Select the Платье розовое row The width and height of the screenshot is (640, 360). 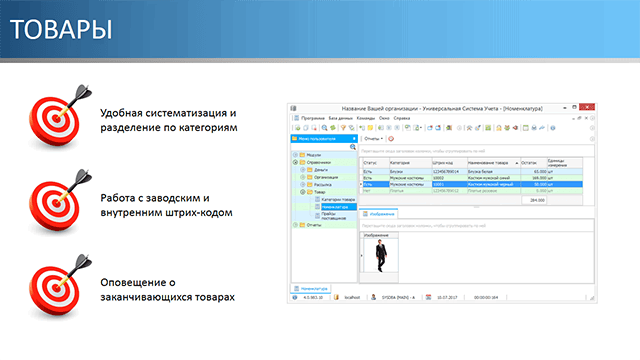tap(472, 191)
